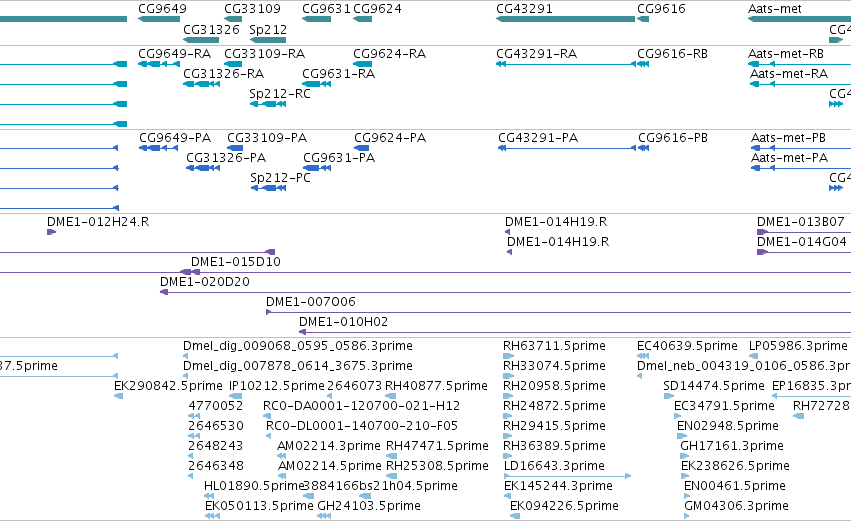Click the LD16643.3prime EST label
The width and height of the screenshot is (851, 521).
tap(554, 466)
